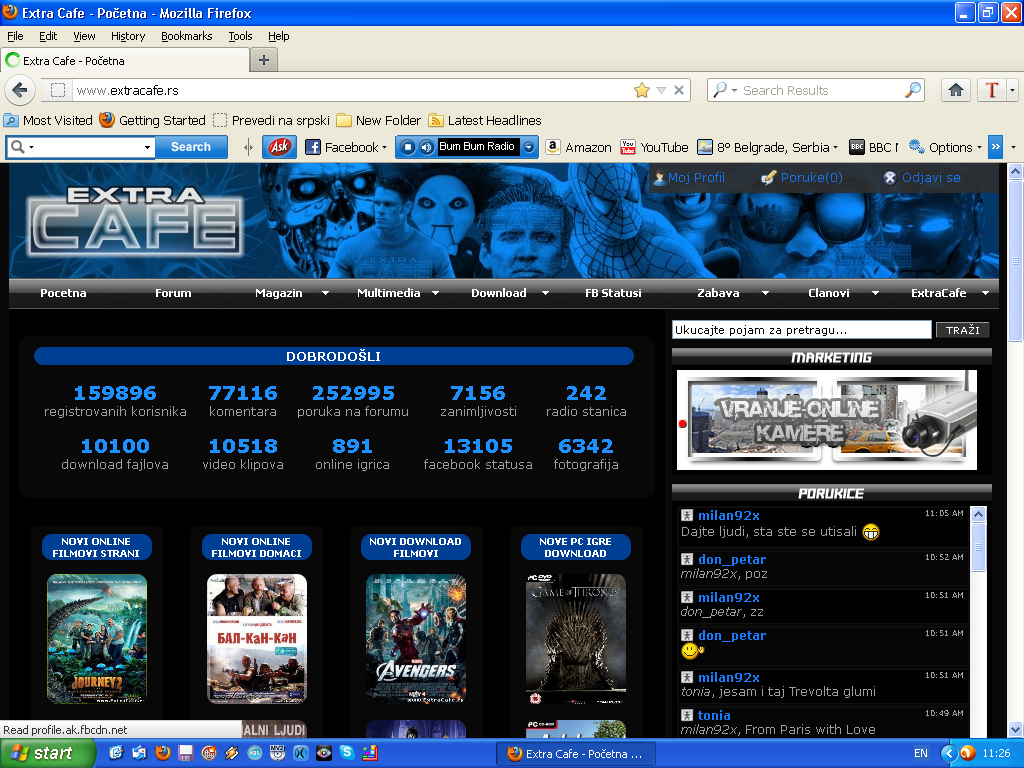Expand the Multimedia navigation dropdown
Viewport: 1024px width, 768px height.
435,293
